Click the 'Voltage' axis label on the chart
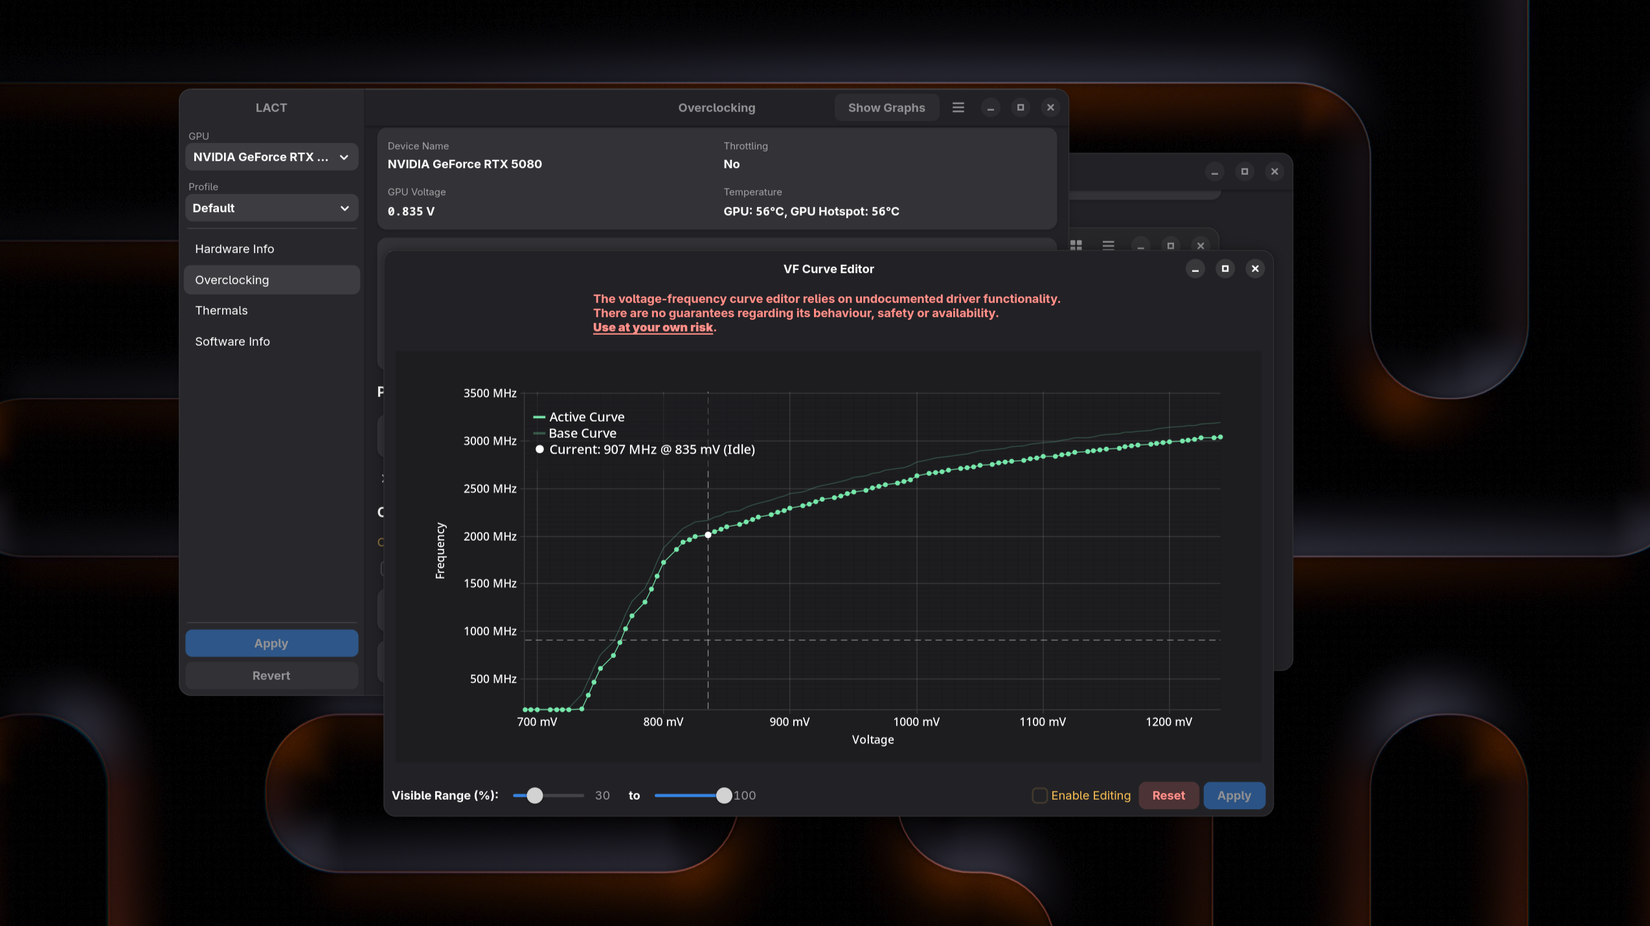Screen dimensions: 1650x926 873,740
